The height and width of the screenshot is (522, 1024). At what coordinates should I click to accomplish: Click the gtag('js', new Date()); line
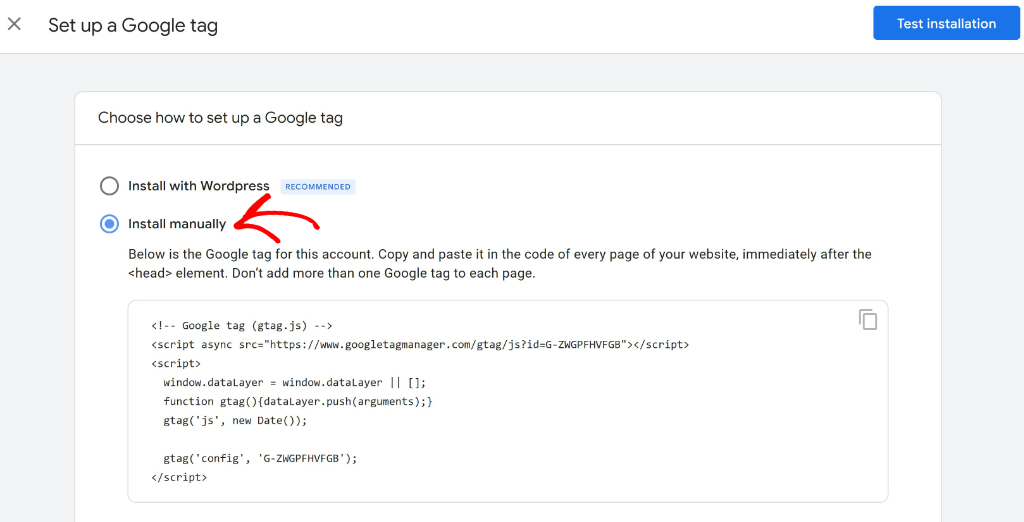click(x=235, y=420)
